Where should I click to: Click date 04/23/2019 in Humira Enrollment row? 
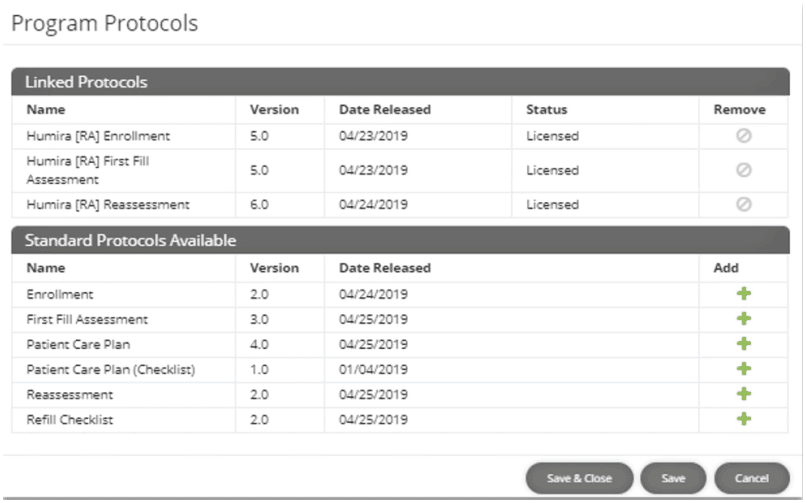click(373, 136)
